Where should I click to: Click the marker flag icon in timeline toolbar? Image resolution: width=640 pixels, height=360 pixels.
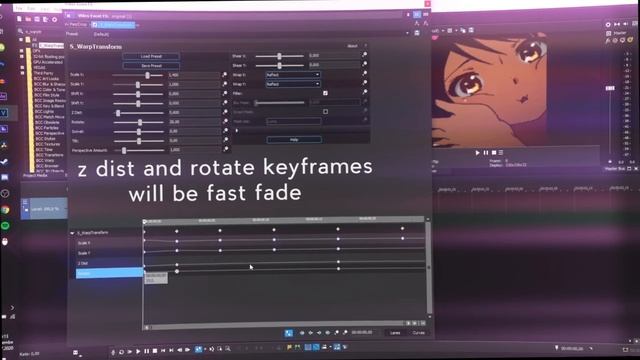coord(289,347)
